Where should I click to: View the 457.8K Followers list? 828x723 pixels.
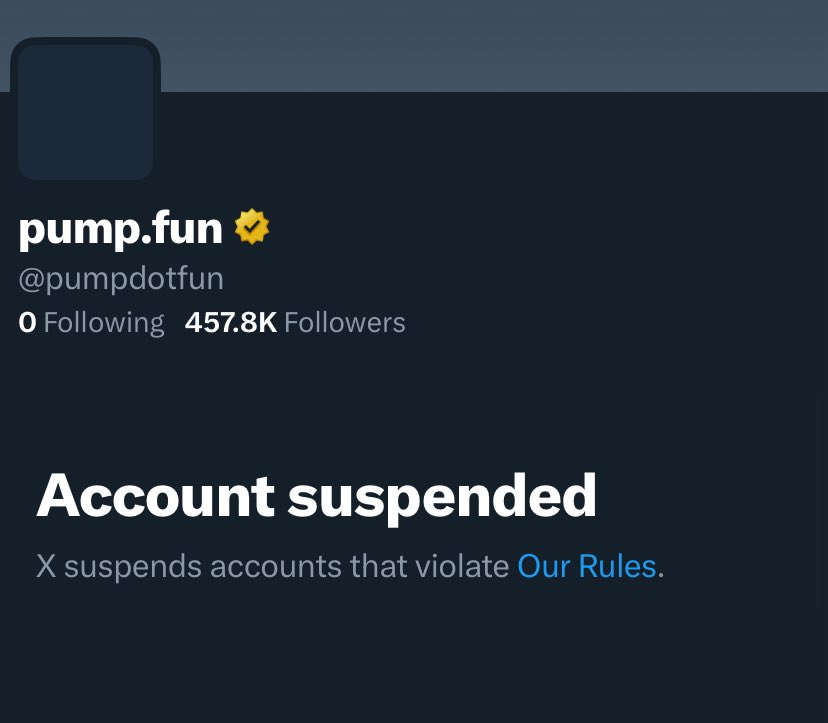coord(295,322)
